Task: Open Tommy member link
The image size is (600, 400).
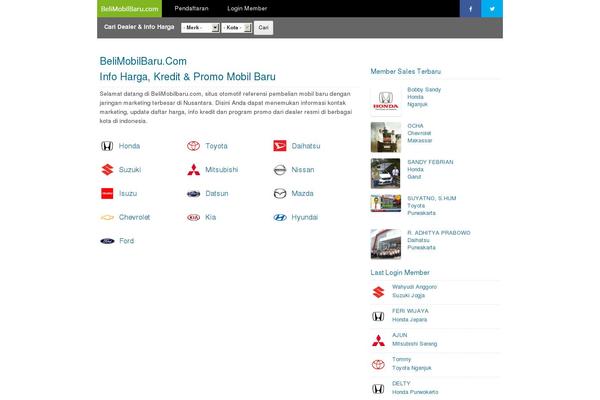Action: click(401, 359)
